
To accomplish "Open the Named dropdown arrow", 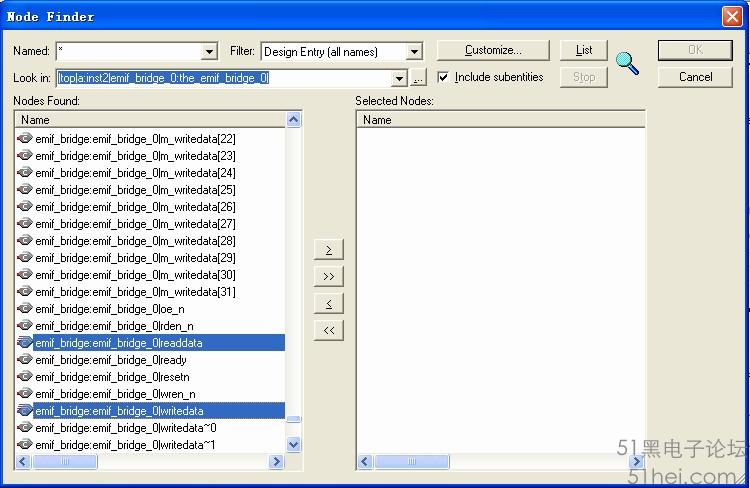I will (x=209, y=51).
